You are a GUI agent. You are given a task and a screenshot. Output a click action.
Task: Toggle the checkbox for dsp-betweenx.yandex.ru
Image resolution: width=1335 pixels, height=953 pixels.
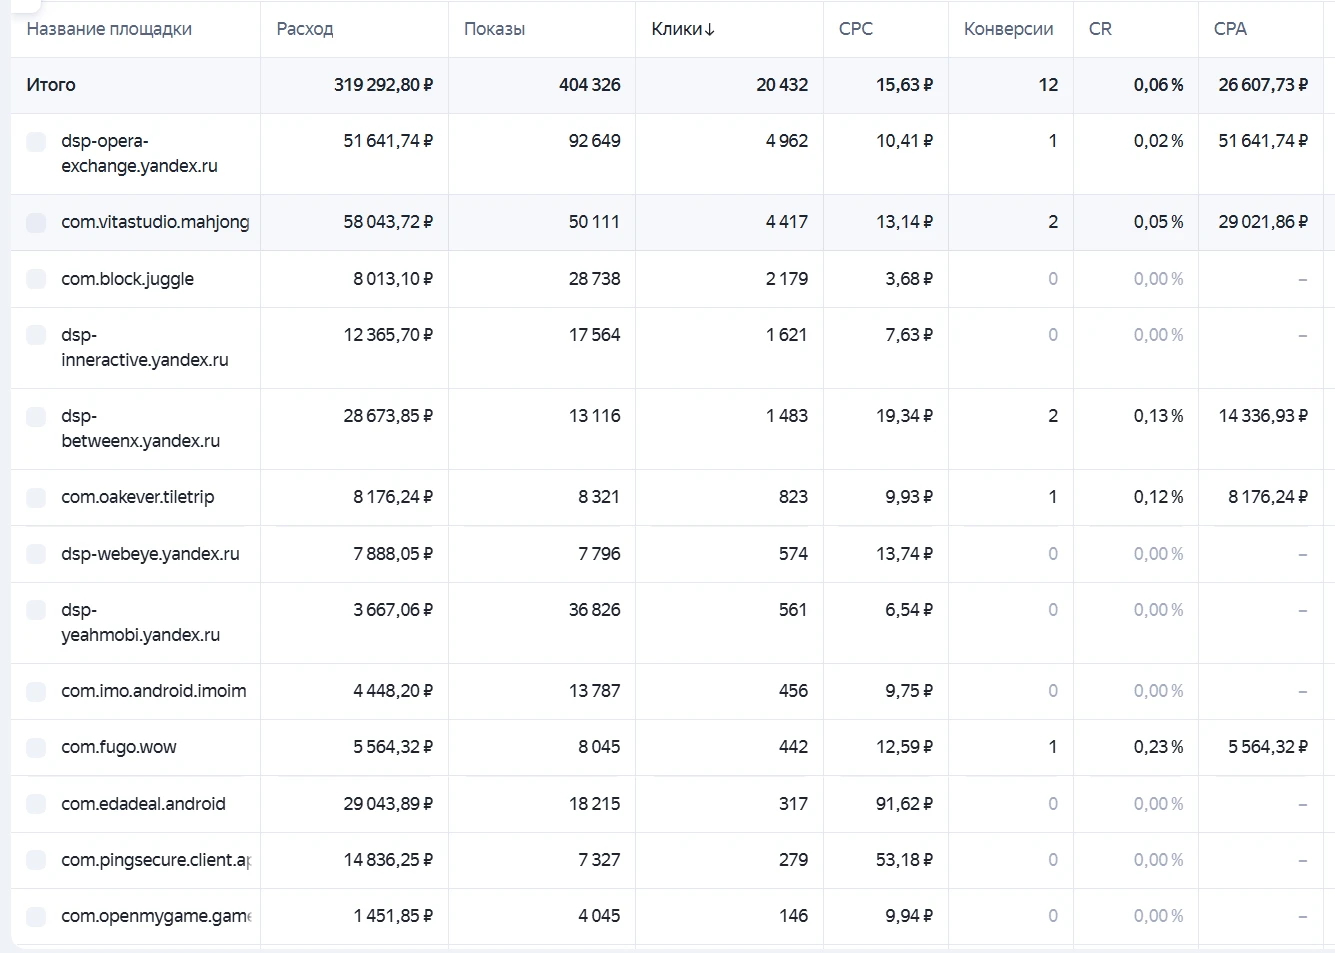click(x=36, y=417)
